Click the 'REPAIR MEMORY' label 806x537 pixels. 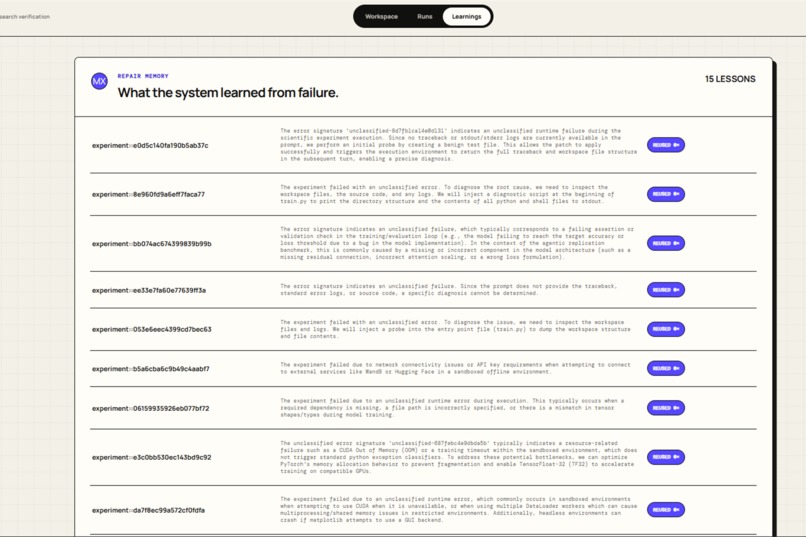(x=143, y=76)
